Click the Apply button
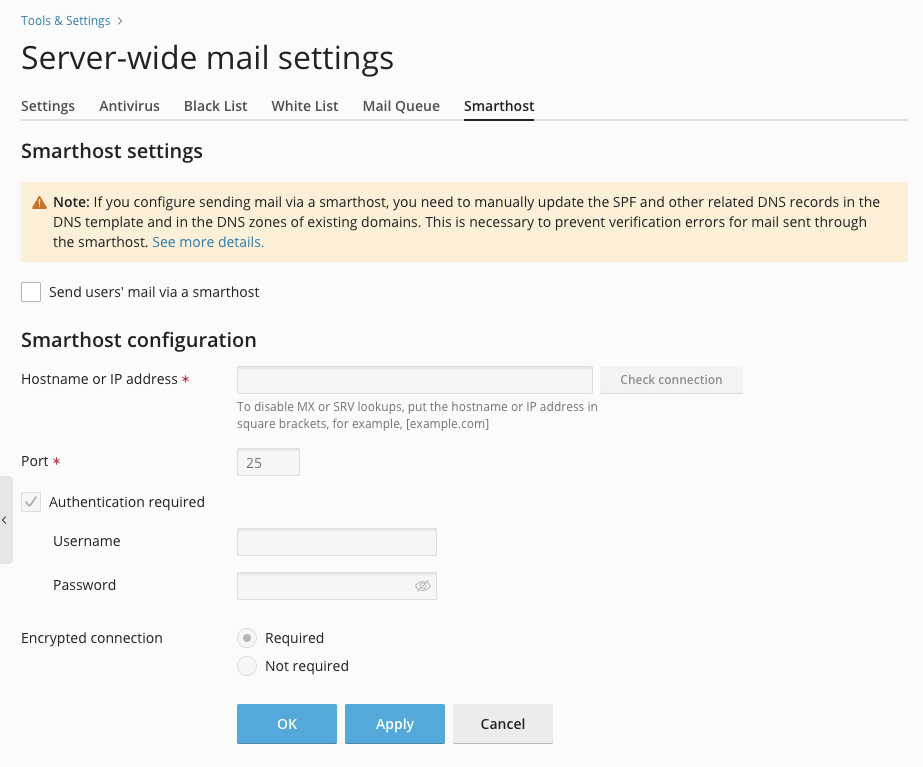 tap(394, 724)
